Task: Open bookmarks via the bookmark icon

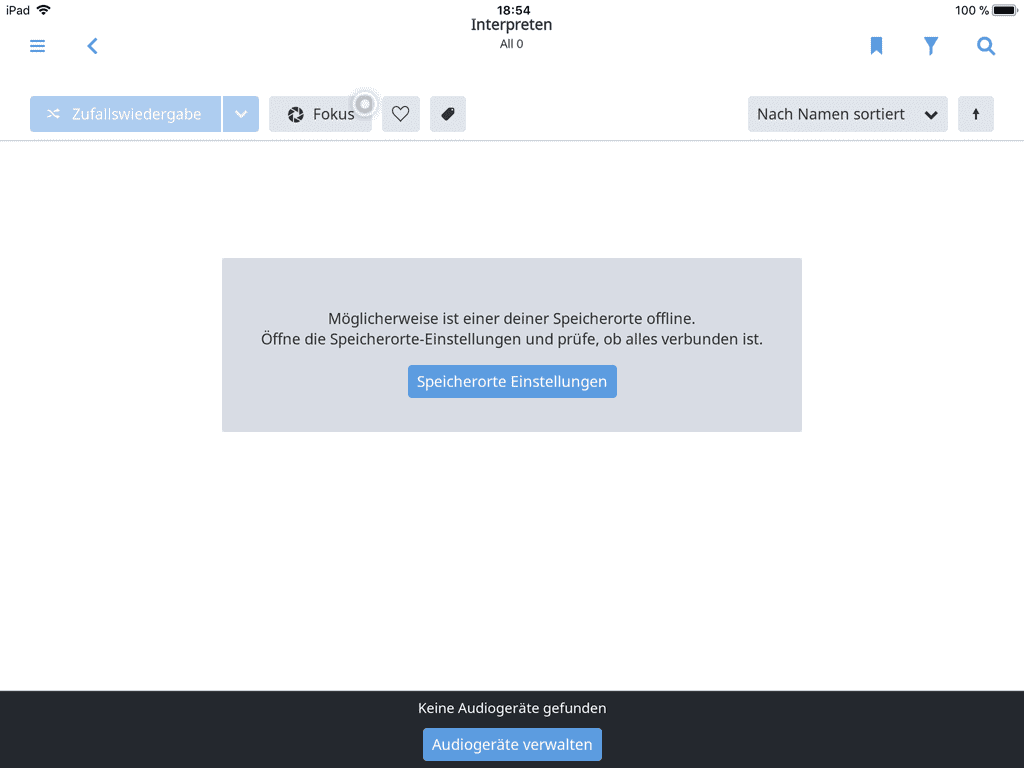Action: tap(876, 46)
